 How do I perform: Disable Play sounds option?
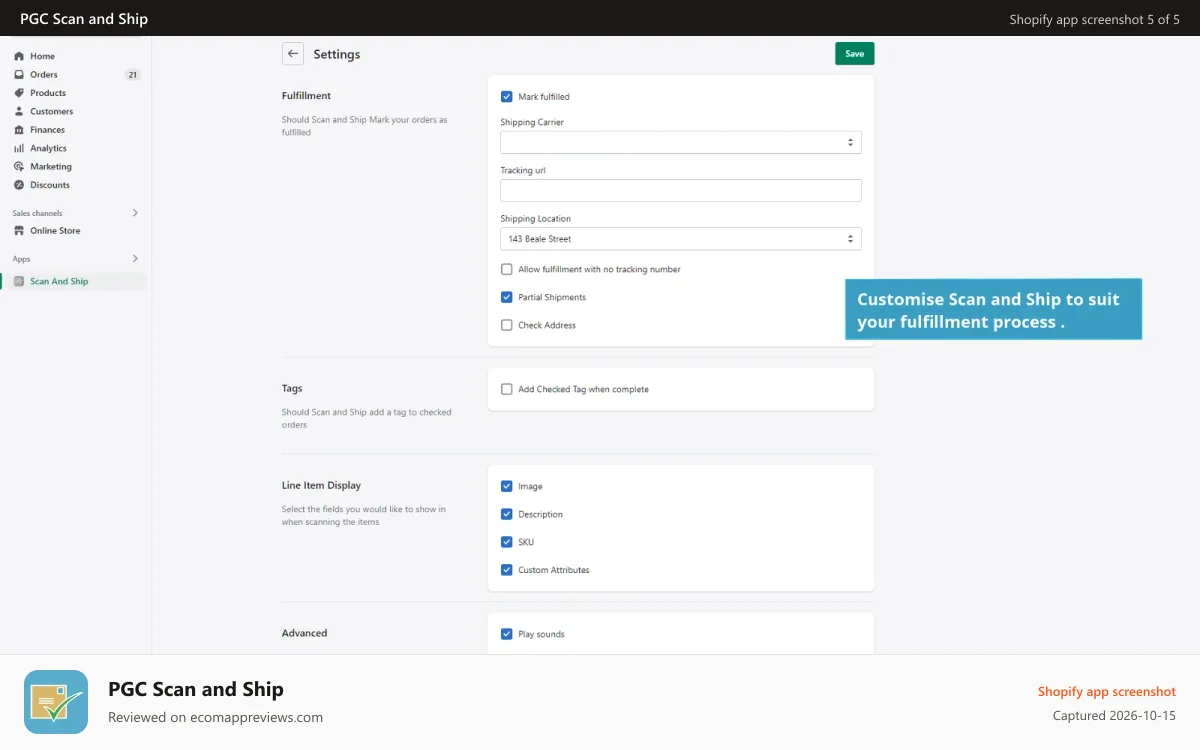(507, 634)
